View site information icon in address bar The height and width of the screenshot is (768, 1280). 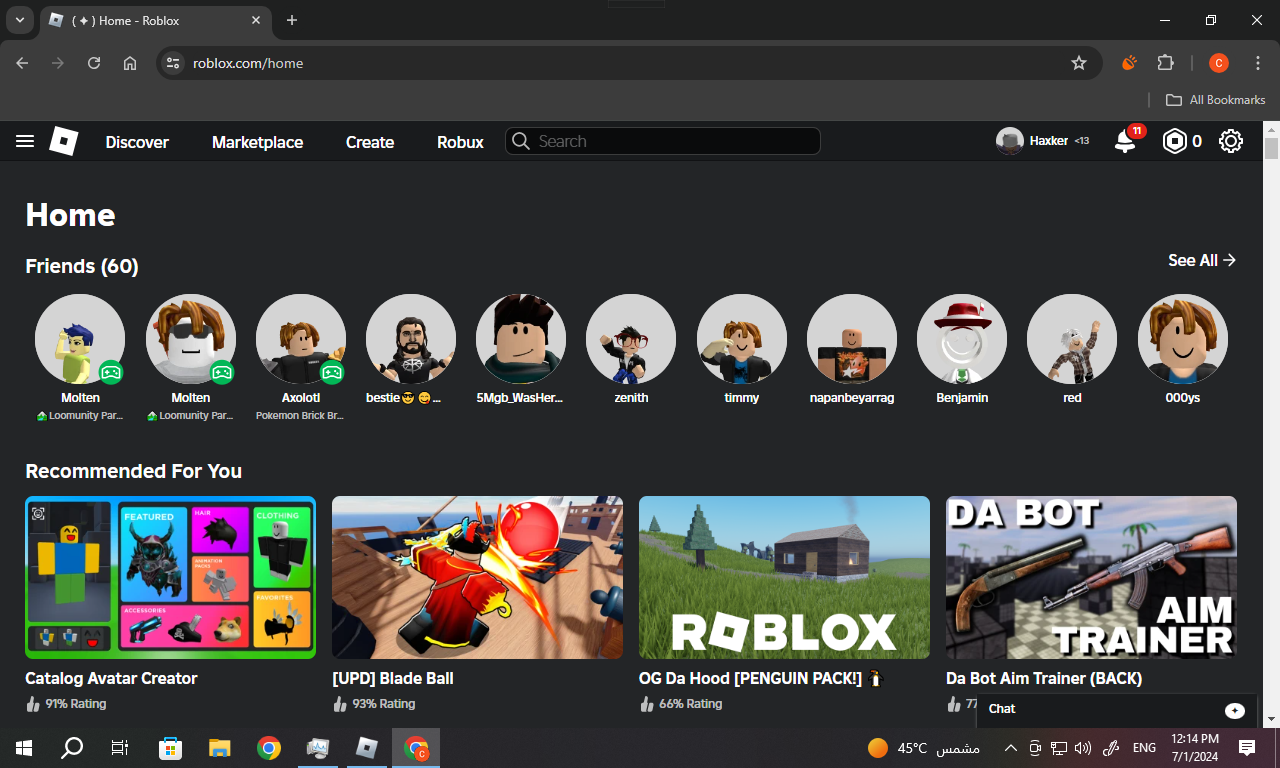(x=173, y=63)
